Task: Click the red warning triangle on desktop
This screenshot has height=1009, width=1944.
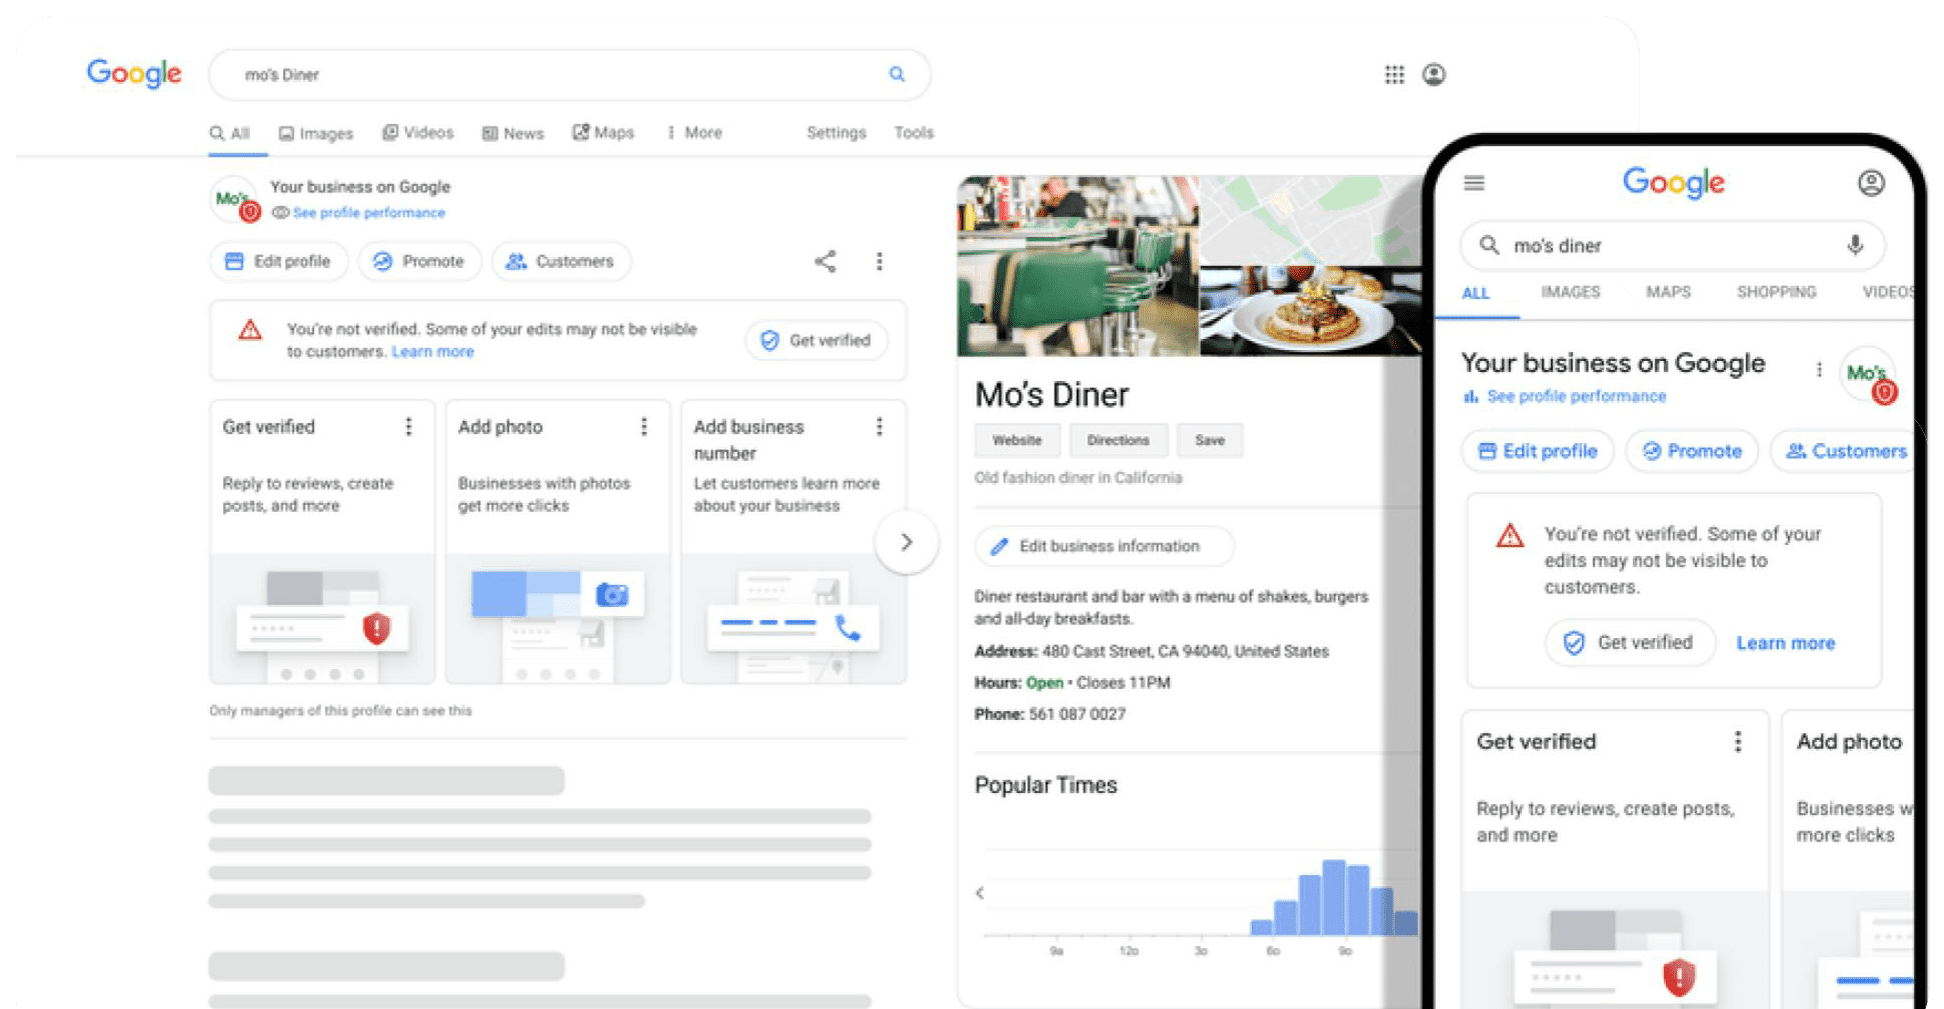Action: 250,330
